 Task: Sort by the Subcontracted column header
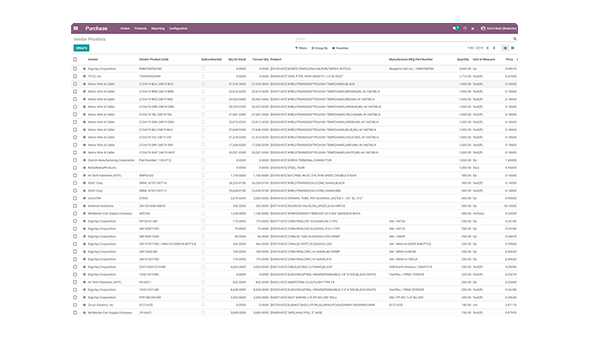pos(211,59)
